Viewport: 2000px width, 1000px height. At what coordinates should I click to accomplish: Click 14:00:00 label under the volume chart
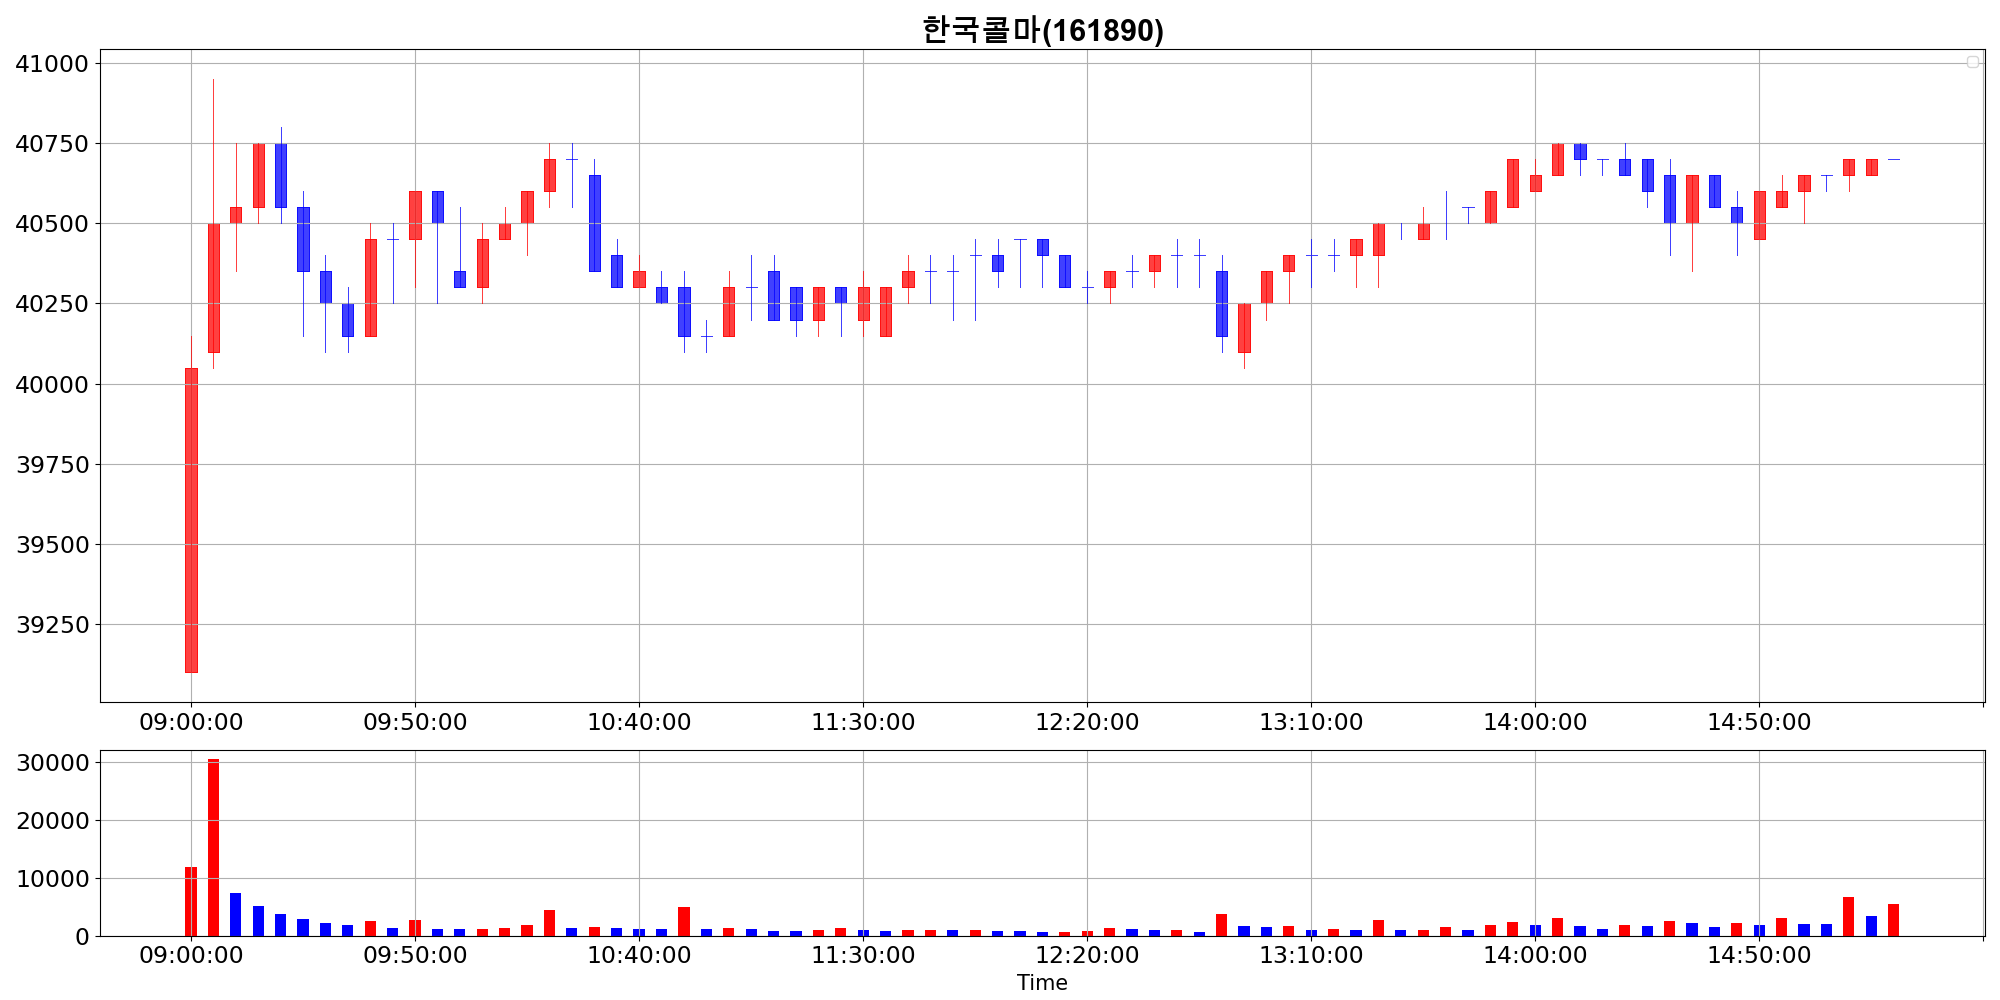(x=1535, y=955)
